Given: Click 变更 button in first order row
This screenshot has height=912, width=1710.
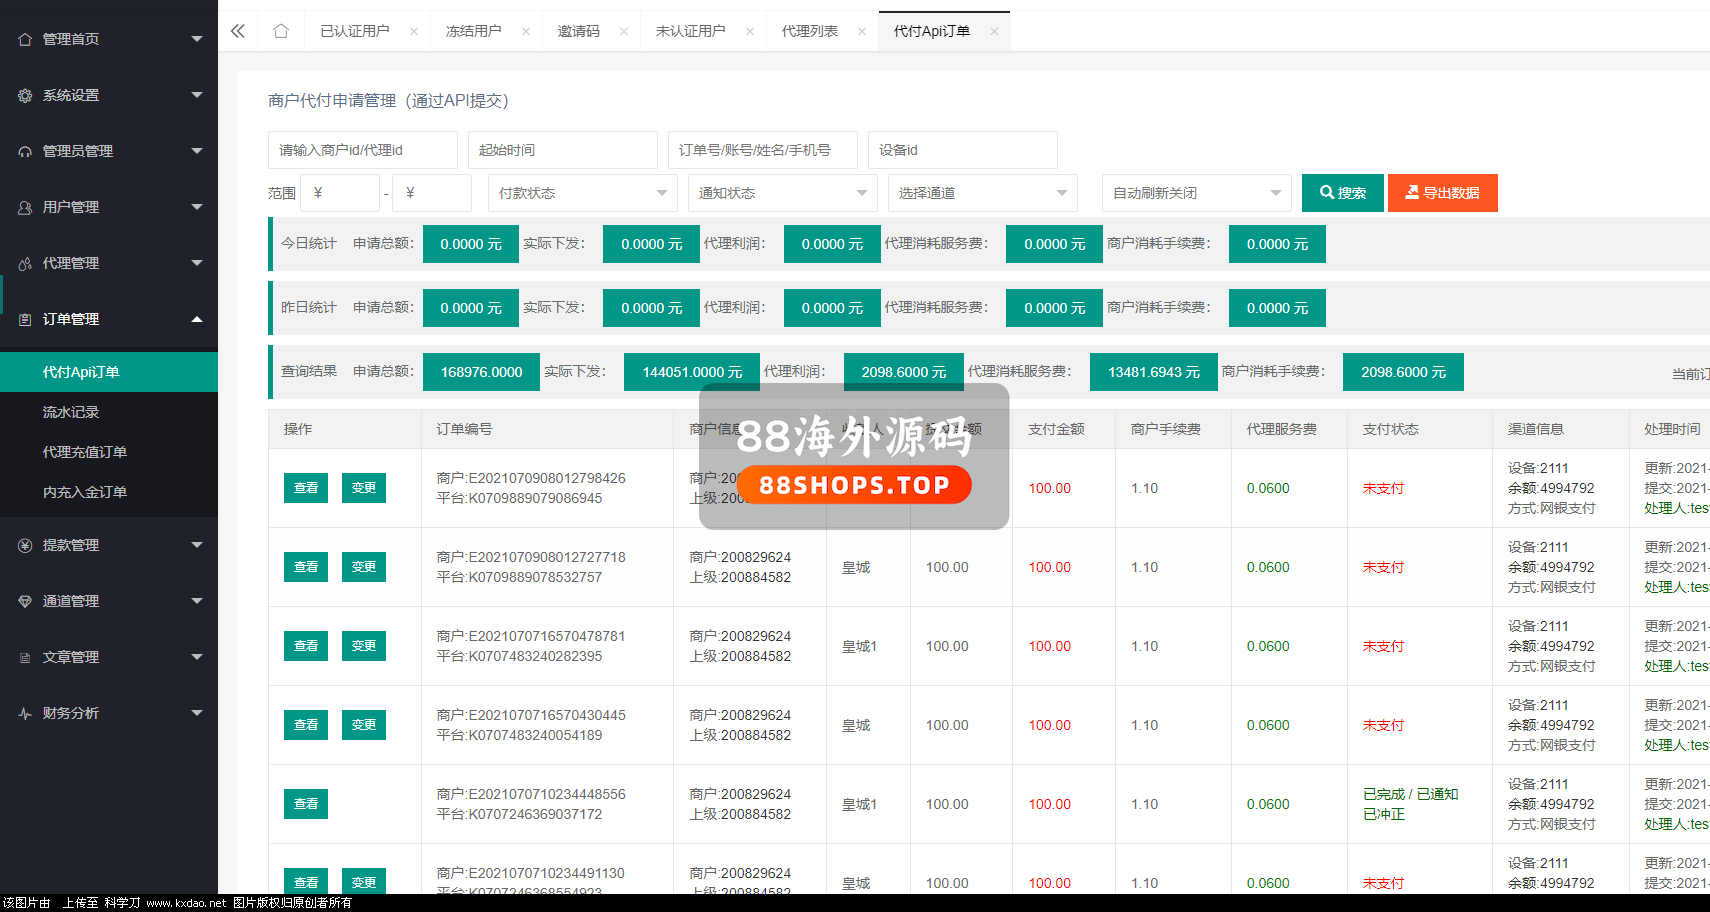Looking at the screenshot, I should [364, 488].
